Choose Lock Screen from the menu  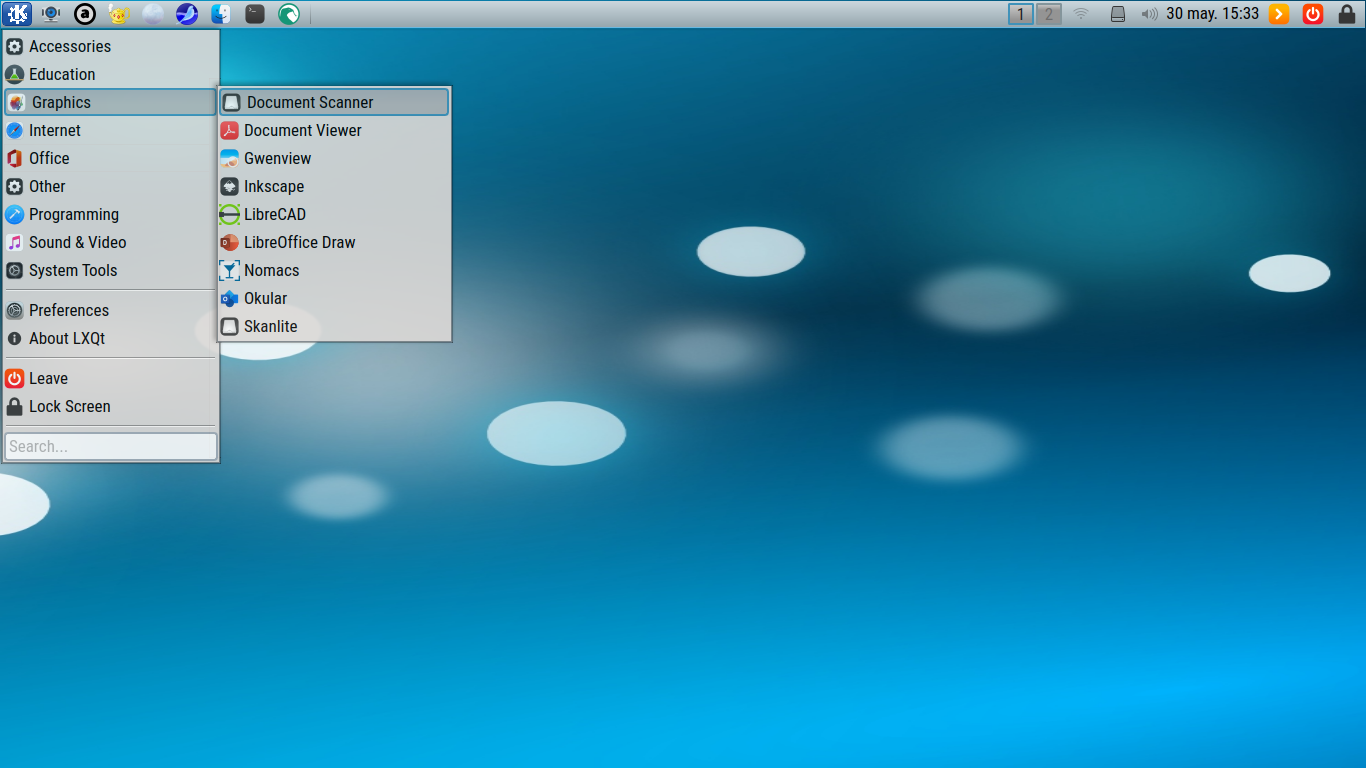tap(110, 406)
